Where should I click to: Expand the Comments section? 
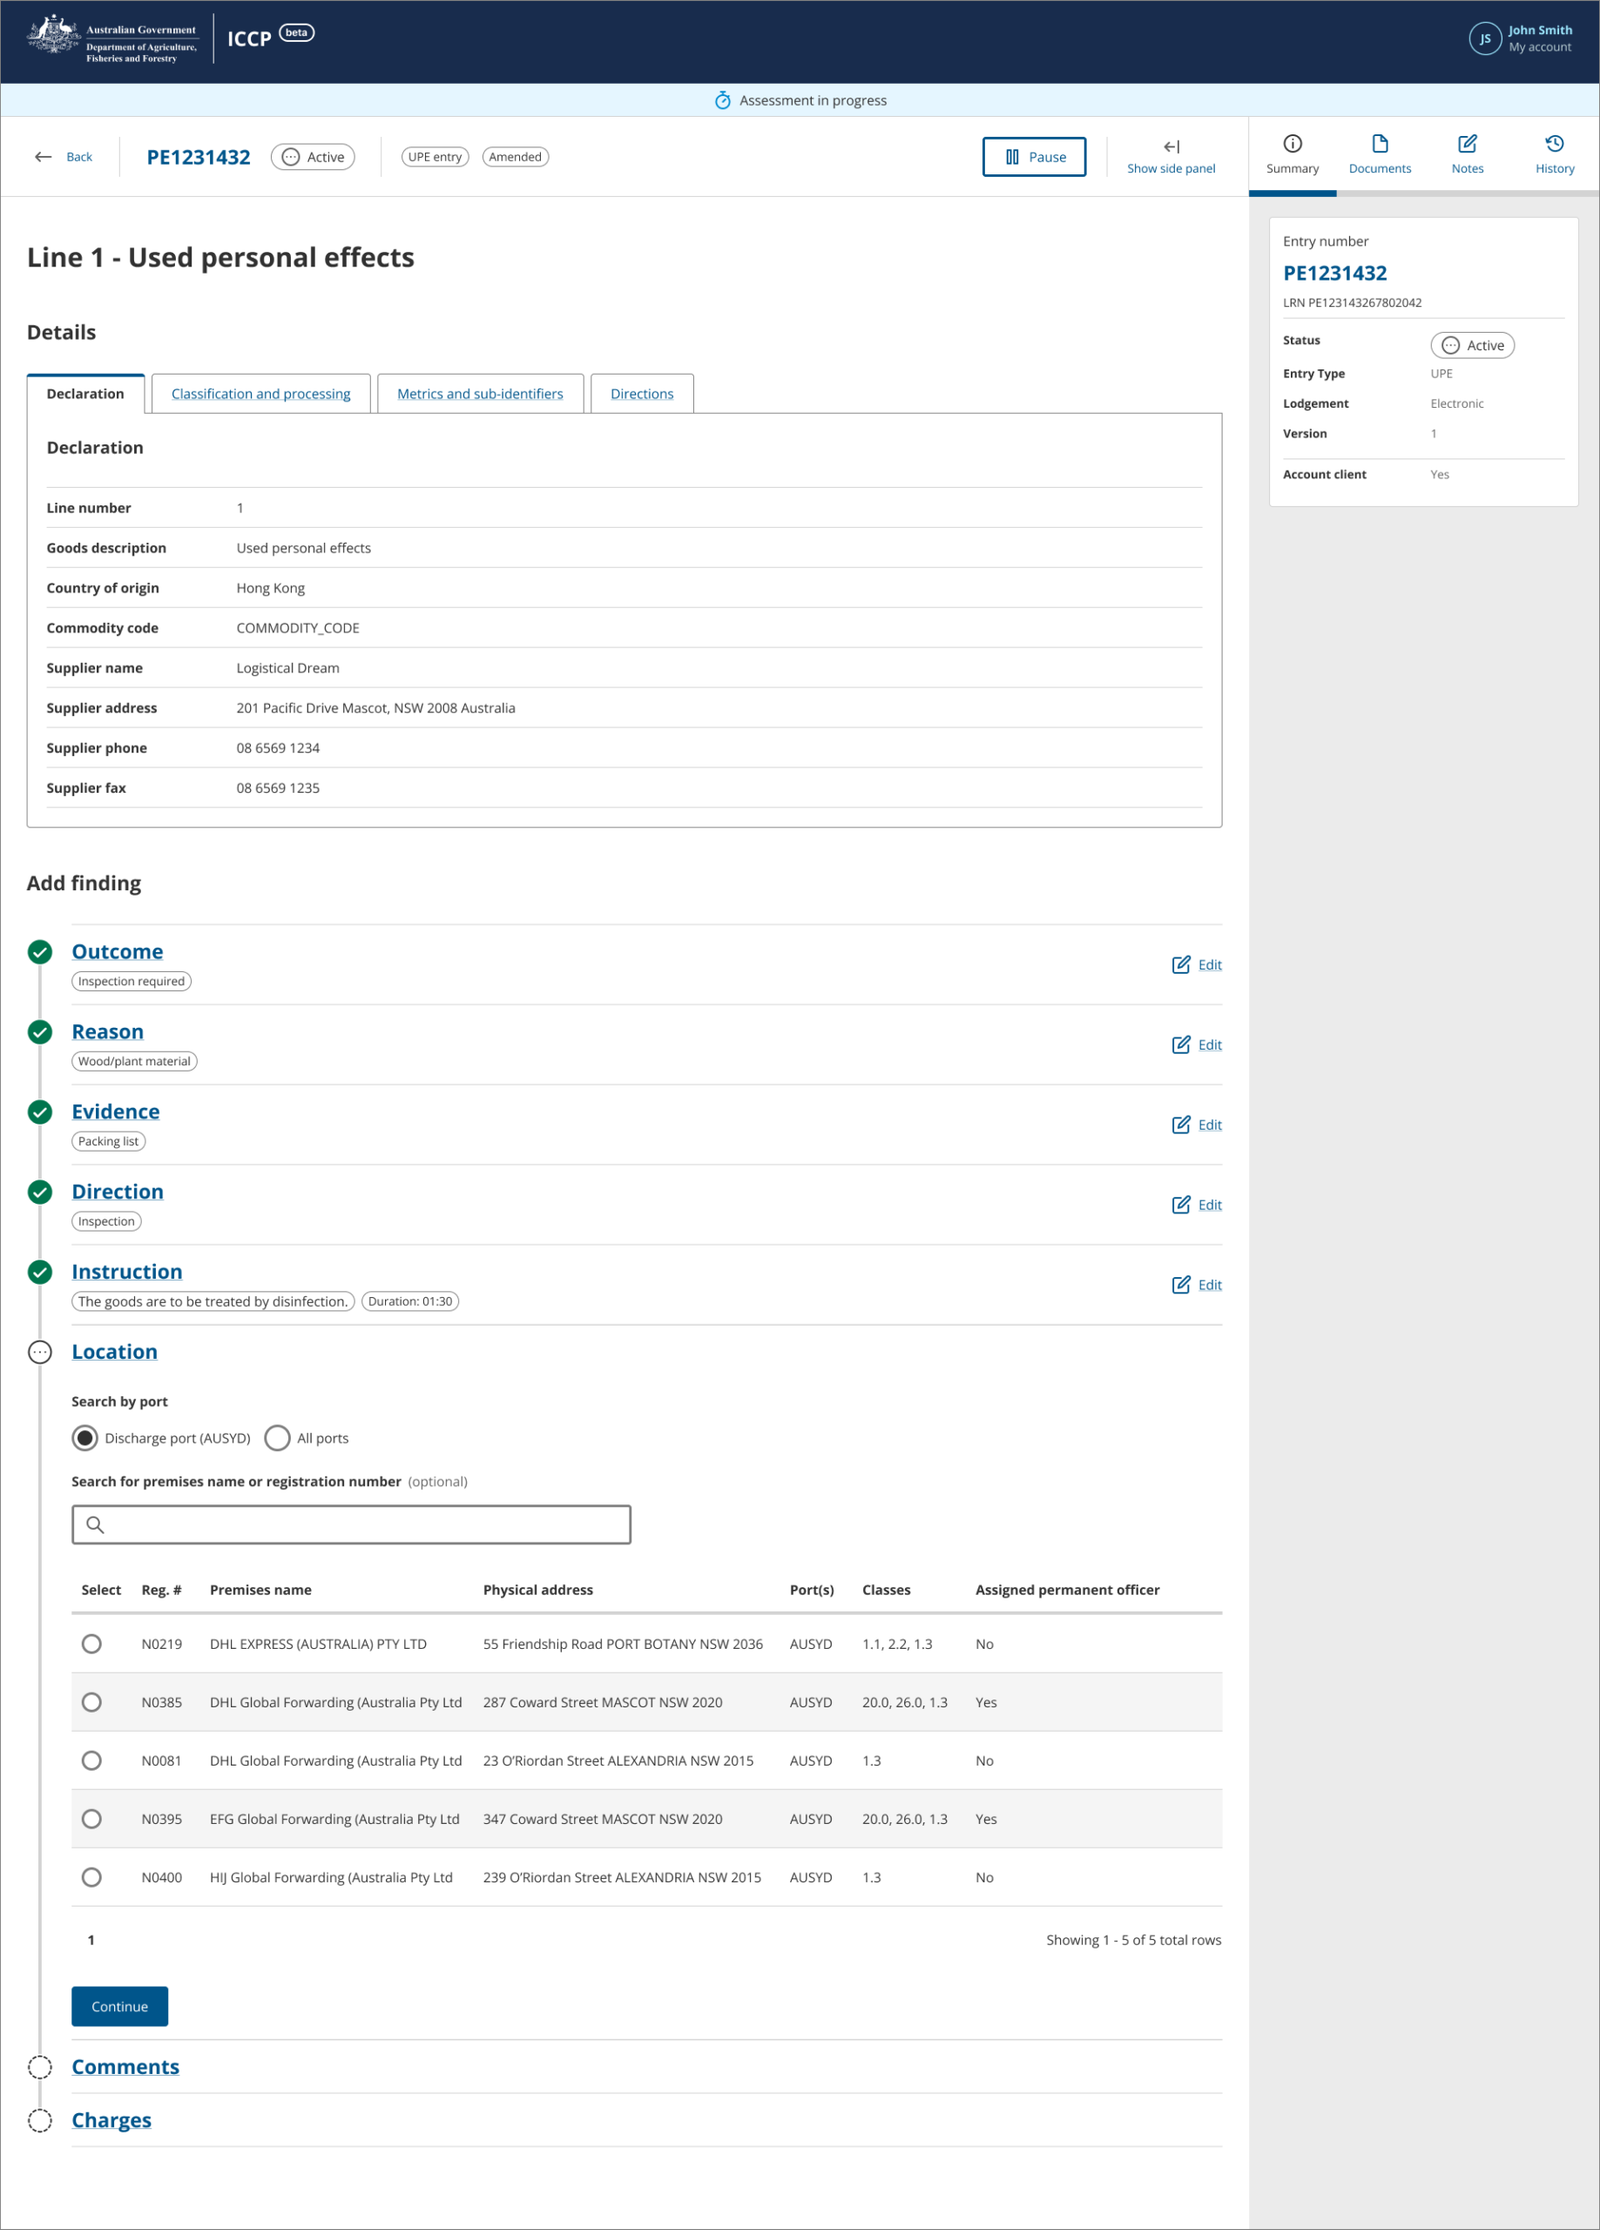coord(125,2067)
